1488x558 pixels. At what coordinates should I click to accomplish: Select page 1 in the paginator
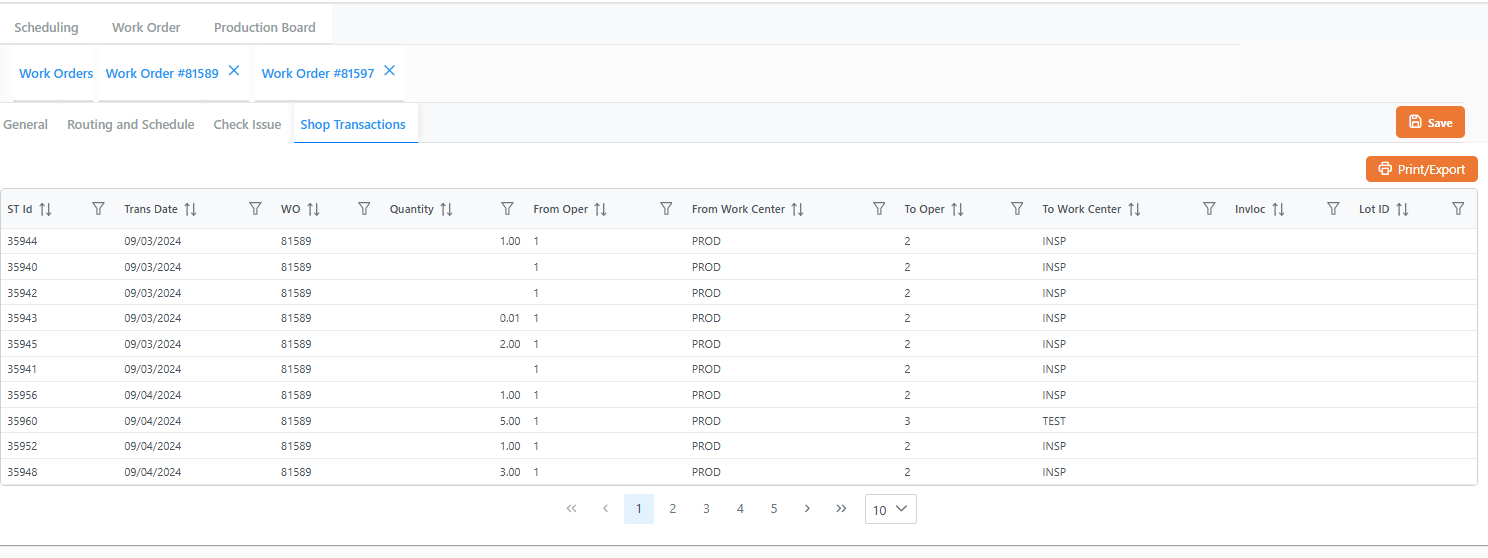(x=639, y=509)
